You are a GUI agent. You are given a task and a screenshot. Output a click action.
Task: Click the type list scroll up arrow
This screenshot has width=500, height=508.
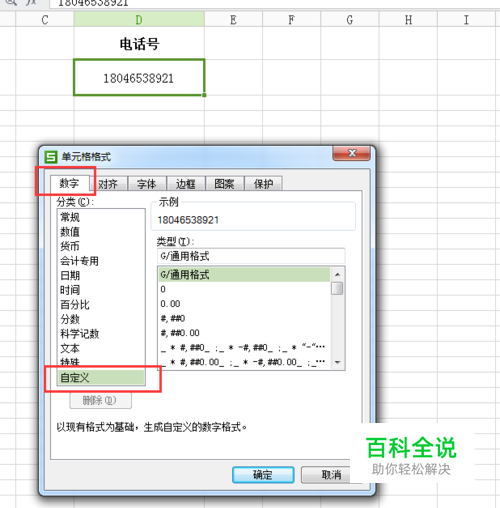click(337, 275)
